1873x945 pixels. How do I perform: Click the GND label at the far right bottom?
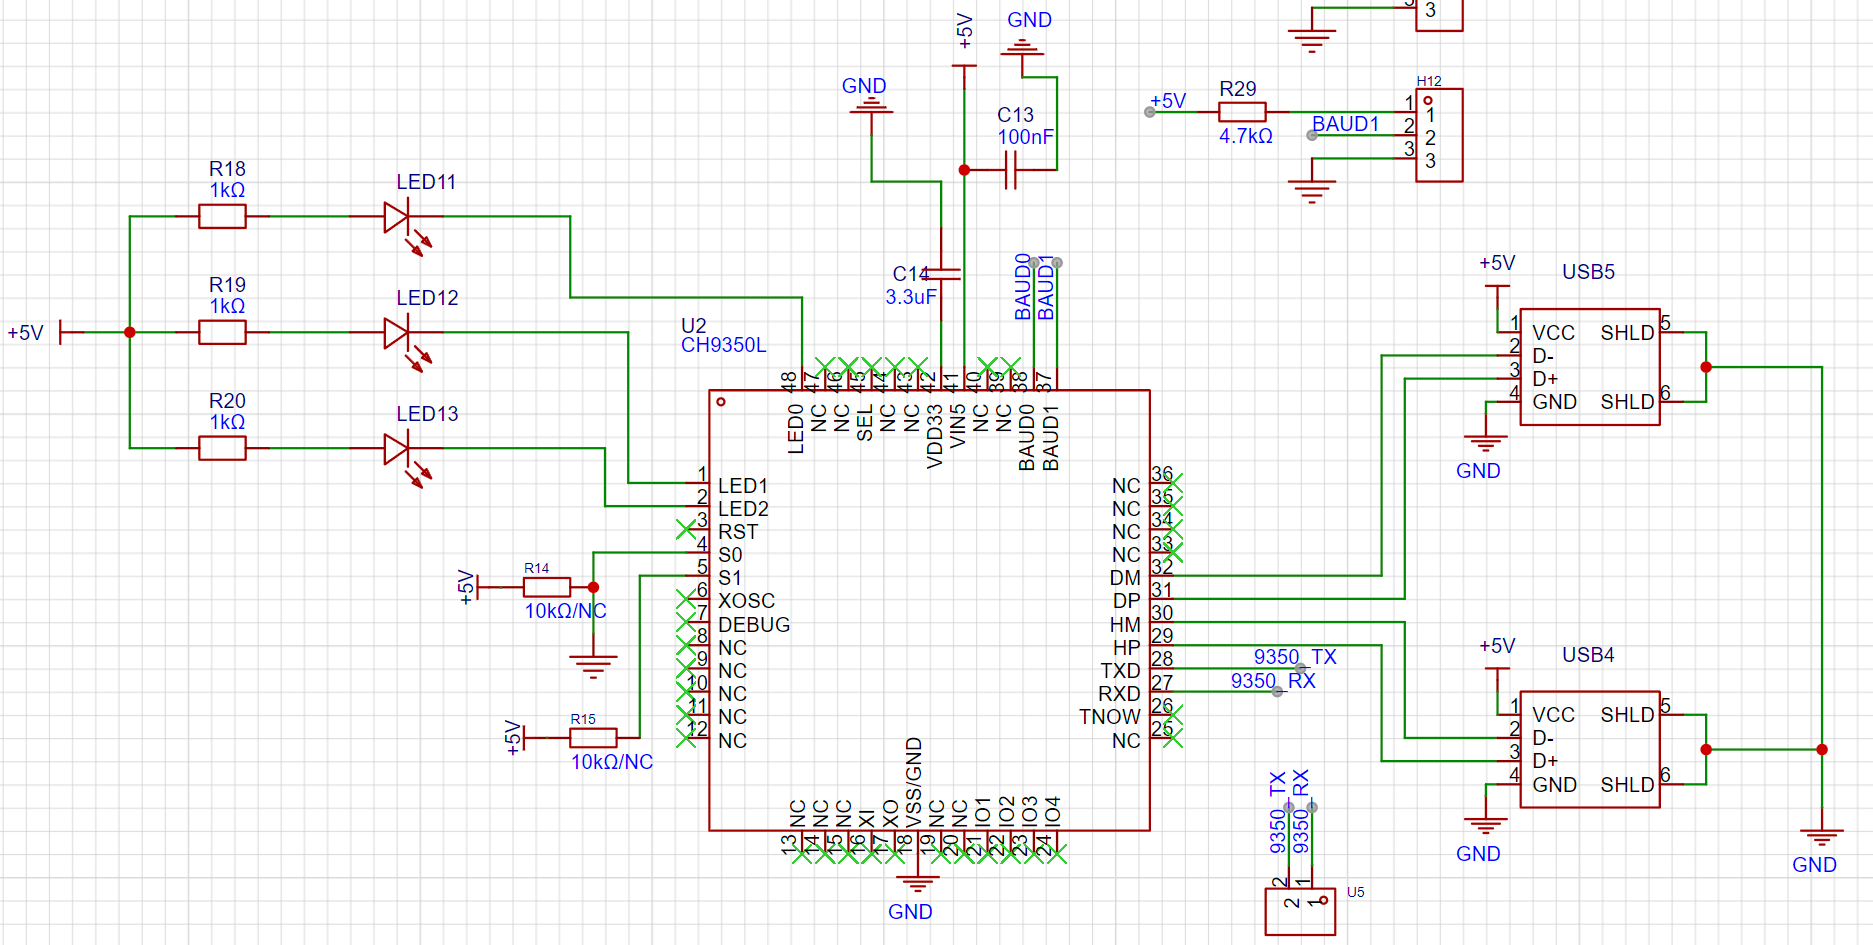(1814, 865)
